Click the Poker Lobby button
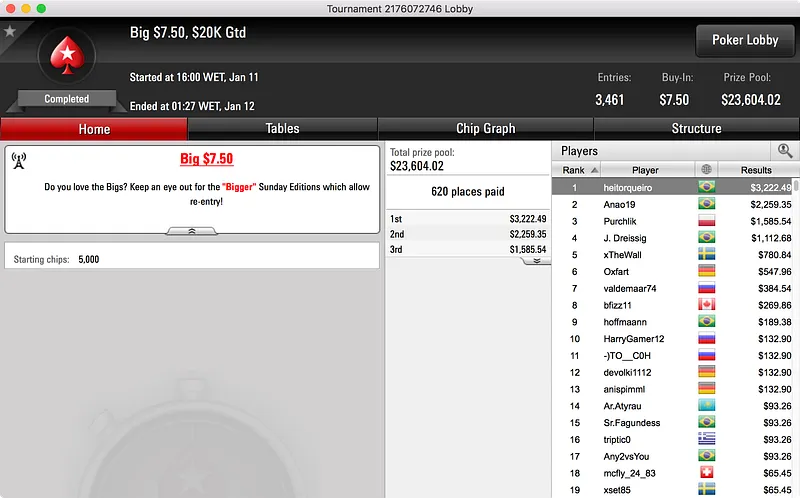The height and width of the screenshot is (498, 800). (745, 40)
